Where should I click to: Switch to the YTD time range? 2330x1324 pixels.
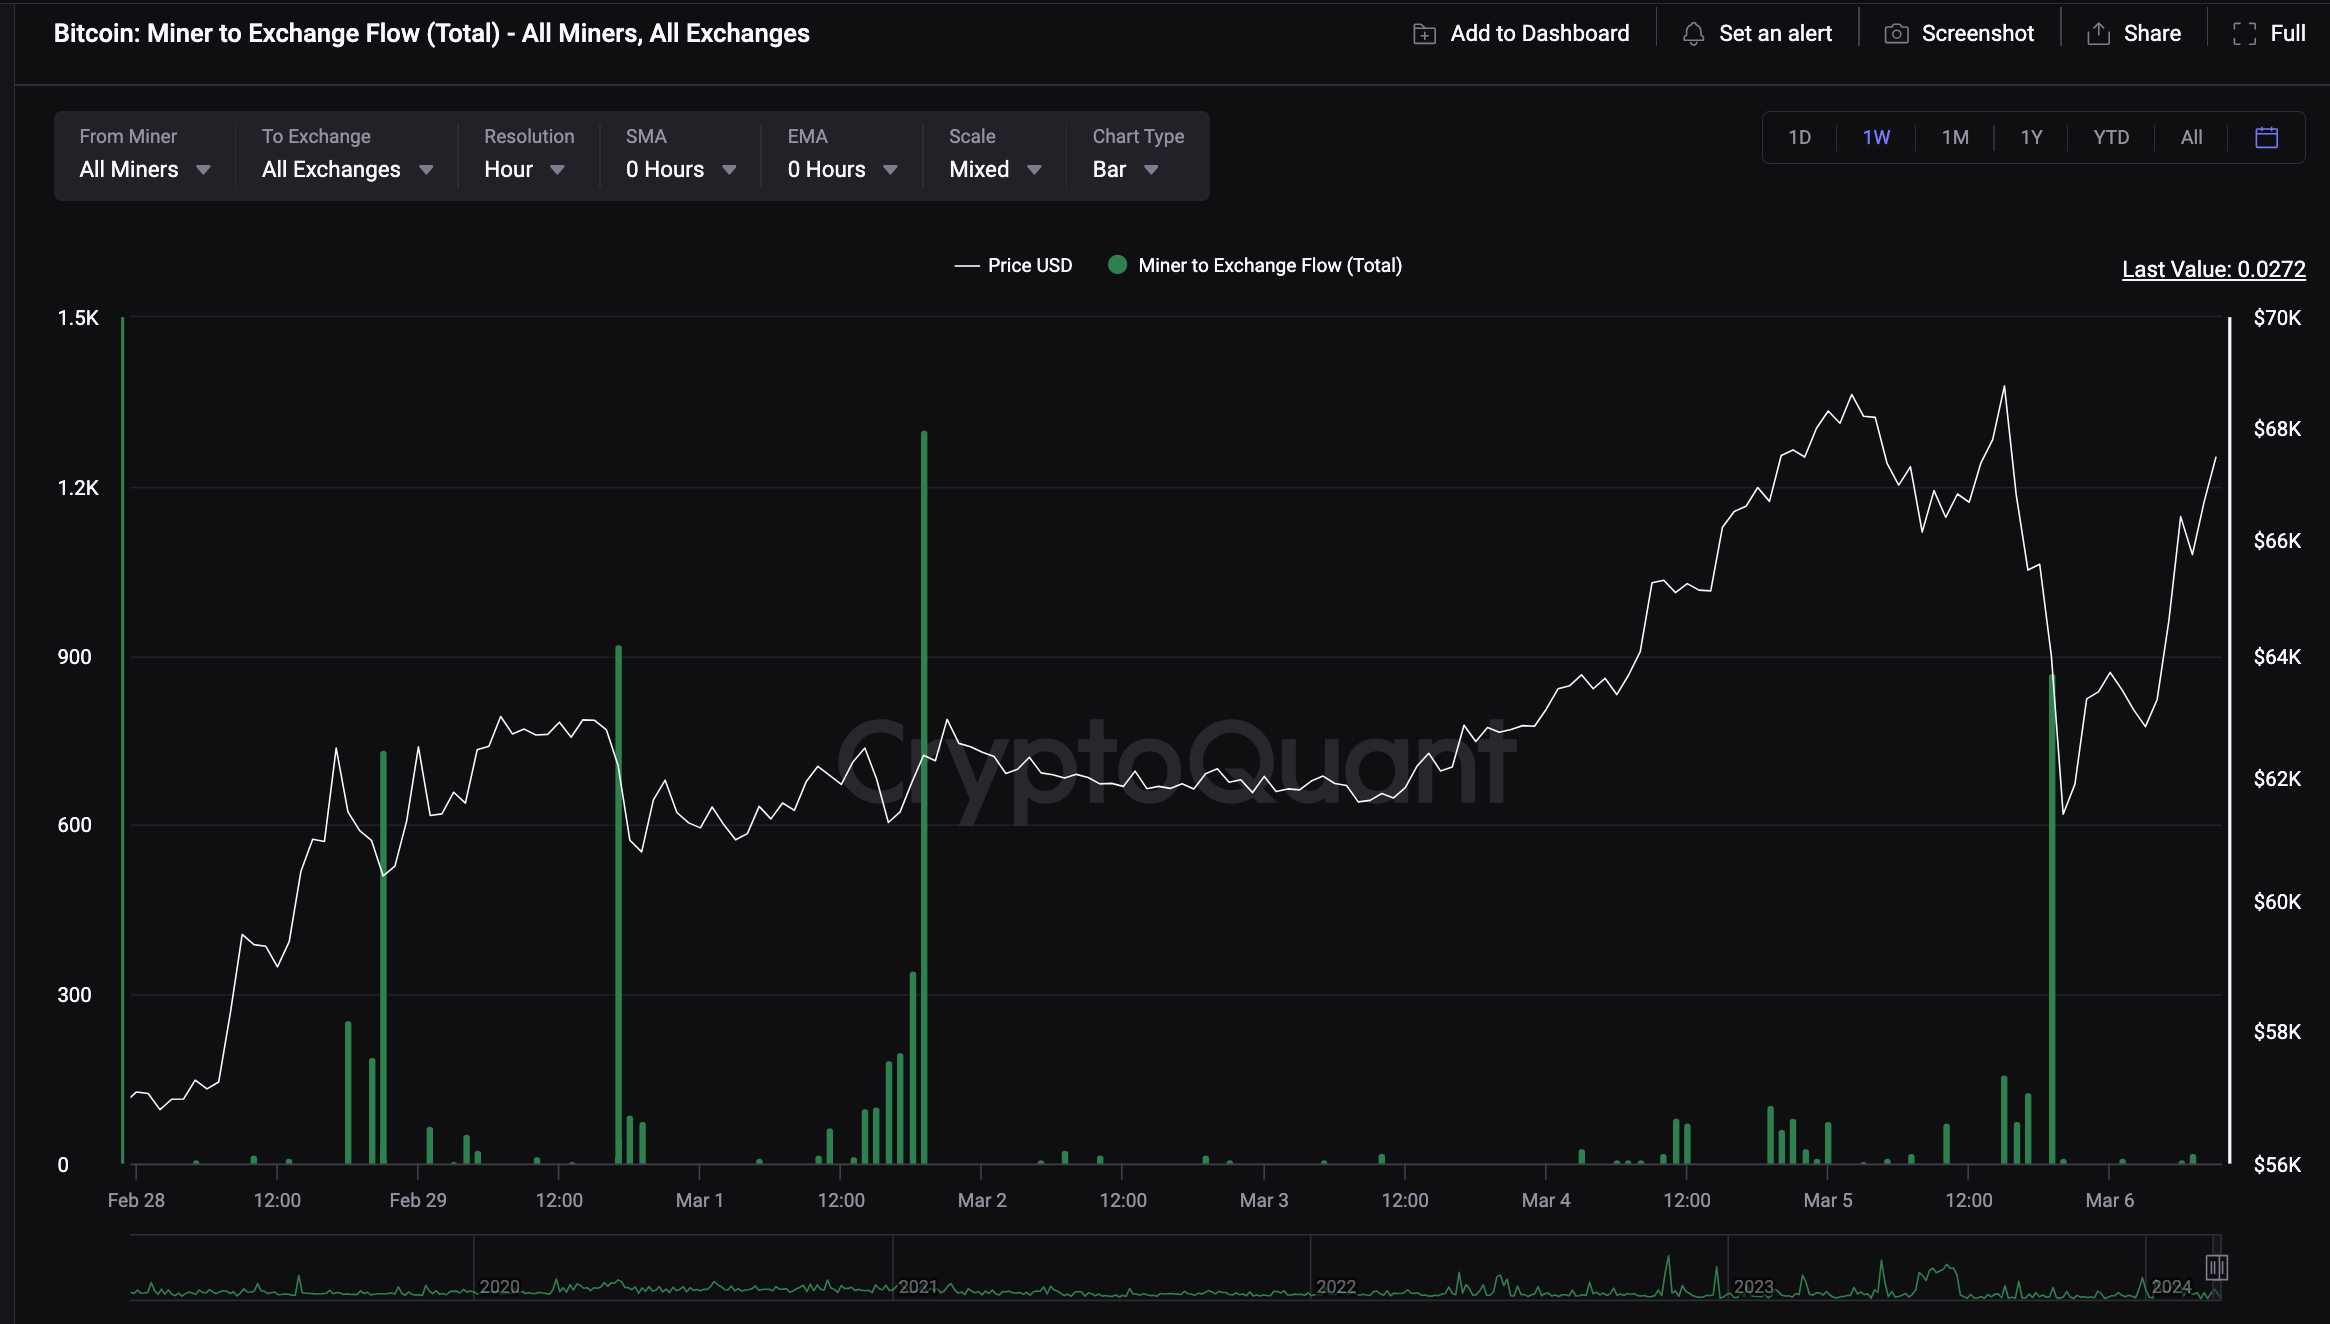tap(2110, 137)
